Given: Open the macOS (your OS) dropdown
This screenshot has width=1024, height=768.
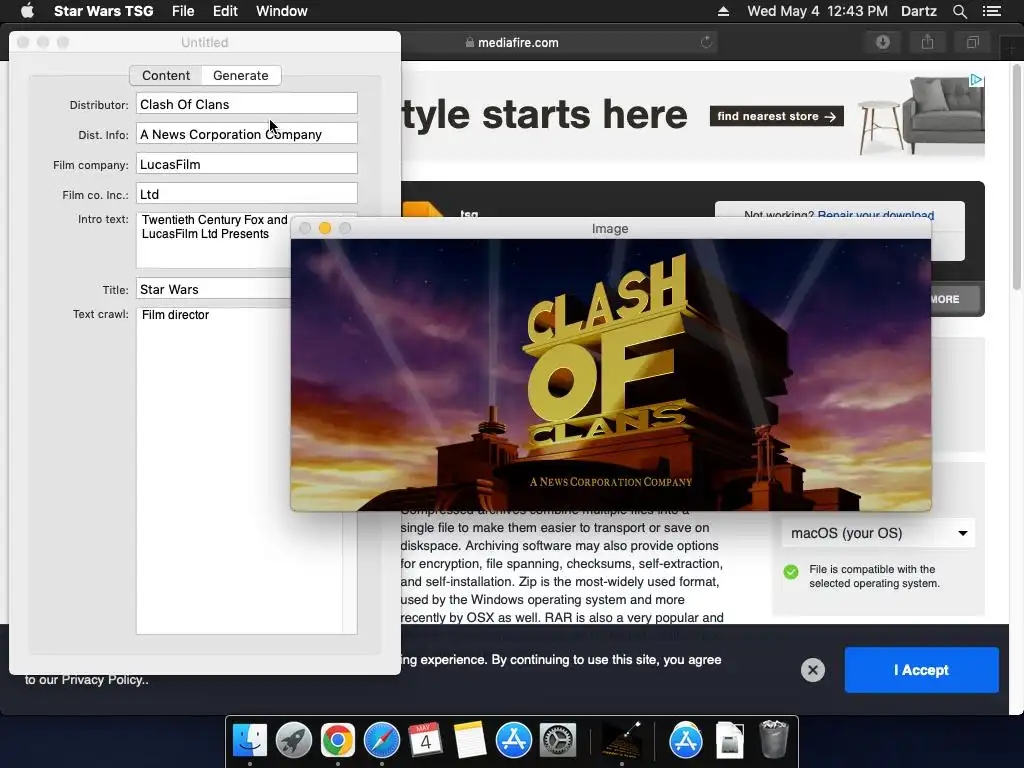Looking at the screenshot, I should (878, 533).
